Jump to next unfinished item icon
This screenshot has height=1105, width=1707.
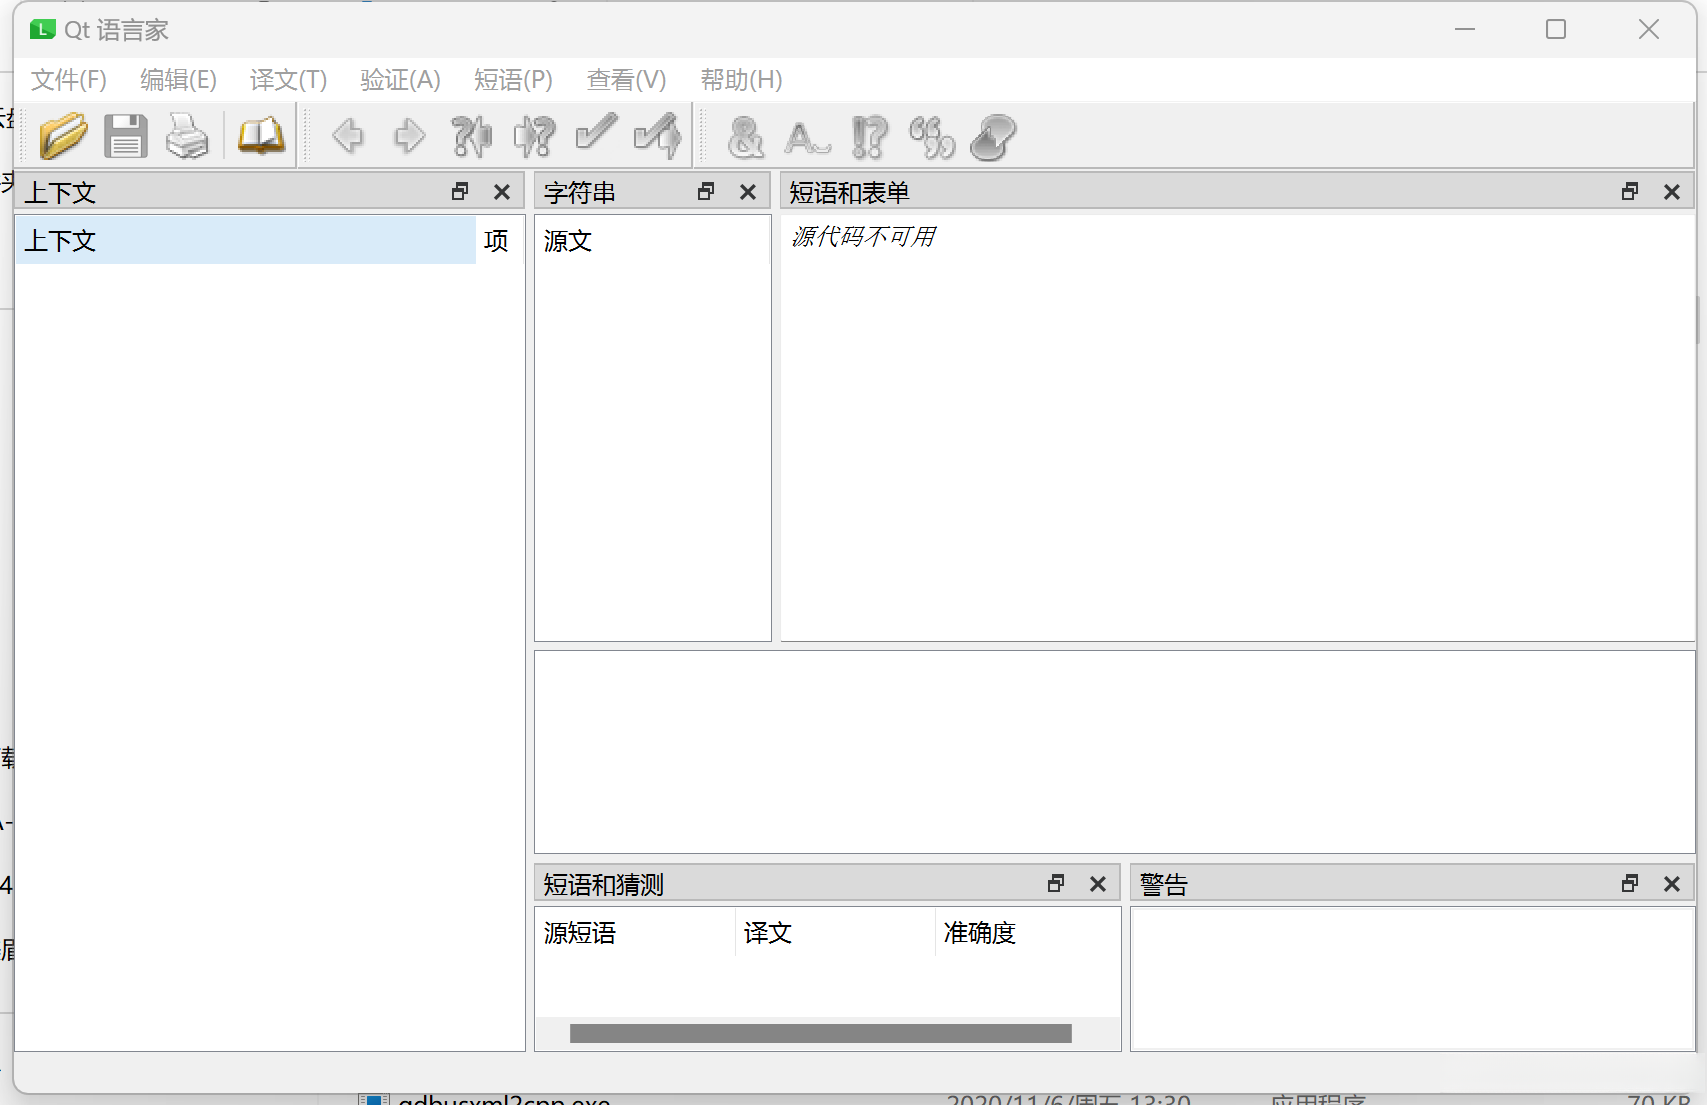(x=534, y=136)
